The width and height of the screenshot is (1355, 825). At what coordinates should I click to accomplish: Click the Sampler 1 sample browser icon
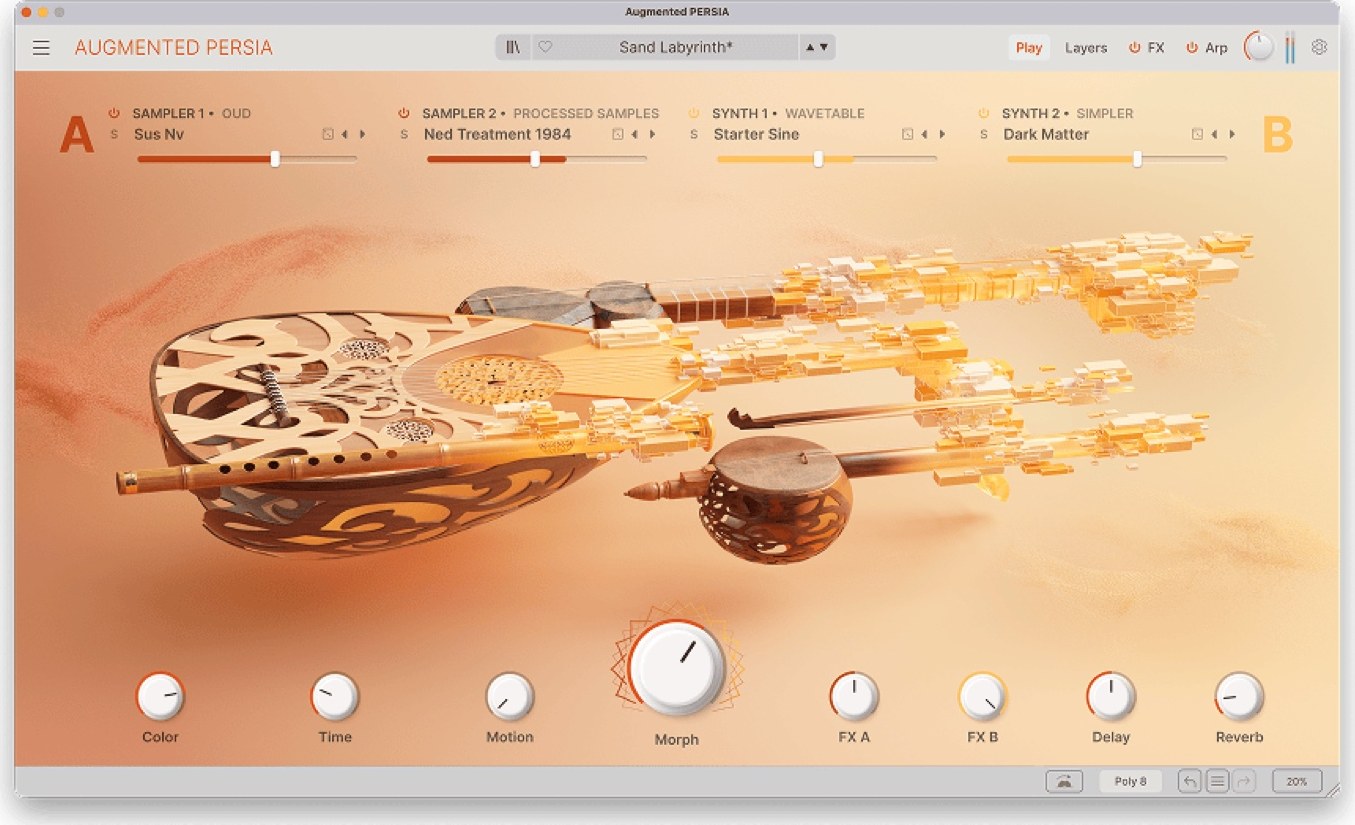[x=327, y=134]
